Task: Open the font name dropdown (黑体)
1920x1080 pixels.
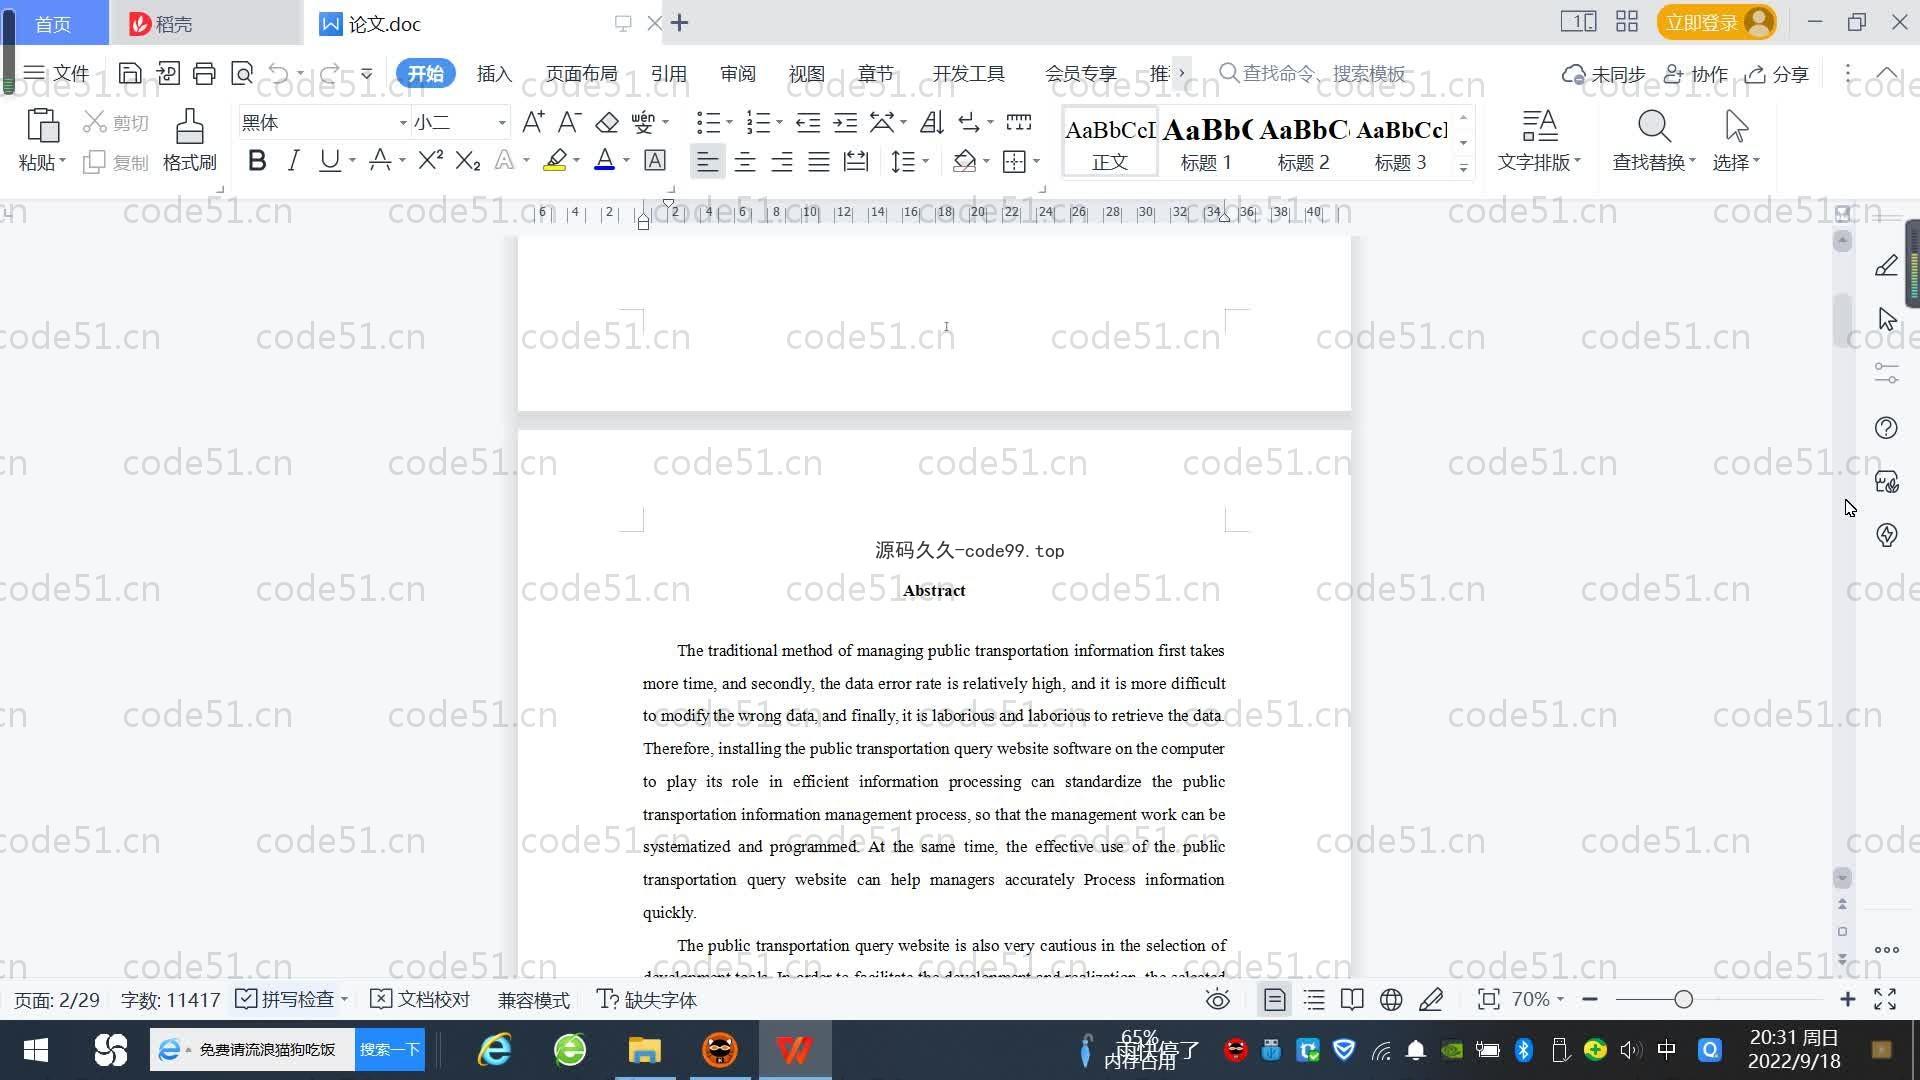Action: [403, 123]
